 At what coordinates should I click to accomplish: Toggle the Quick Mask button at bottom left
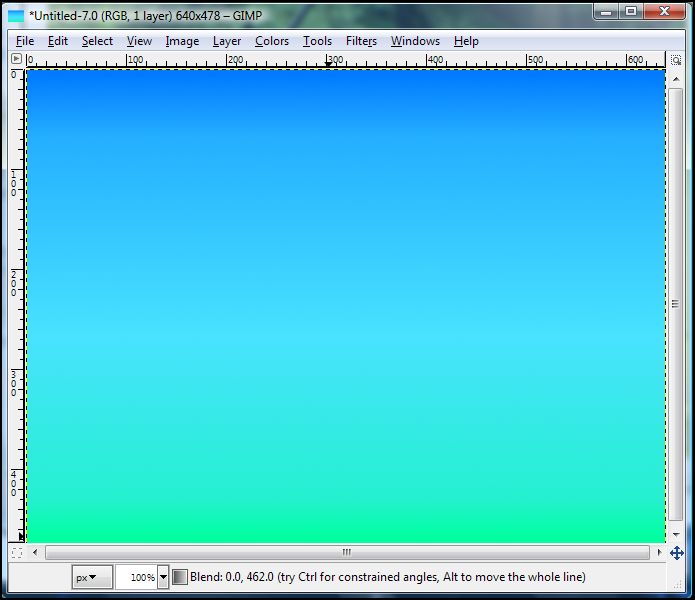(17, 553)
